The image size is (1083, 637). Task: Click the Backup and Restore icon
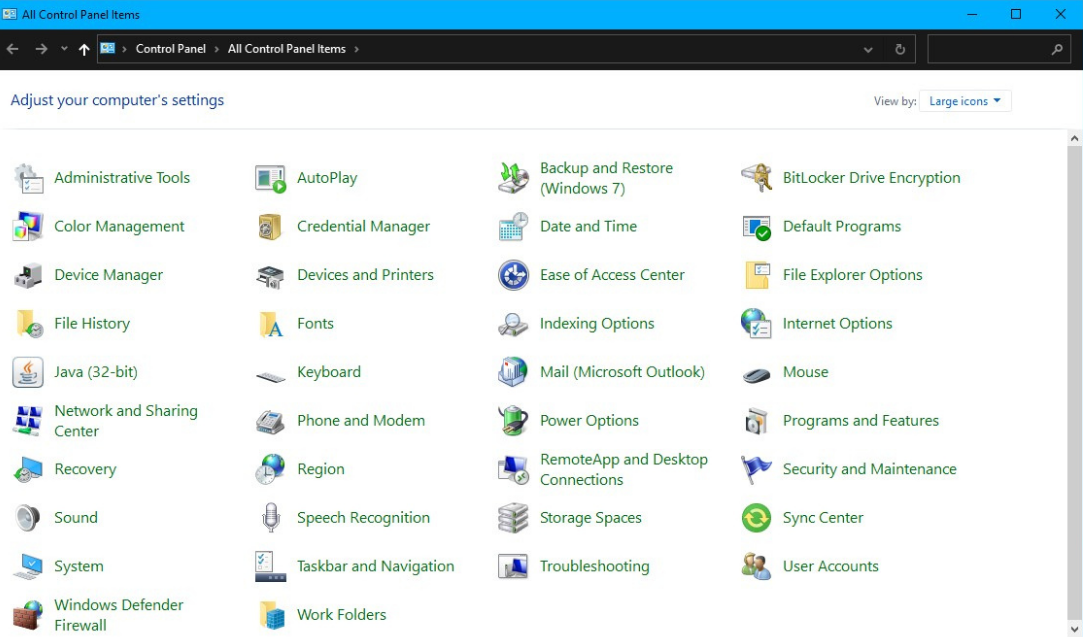tap(513, 178)
